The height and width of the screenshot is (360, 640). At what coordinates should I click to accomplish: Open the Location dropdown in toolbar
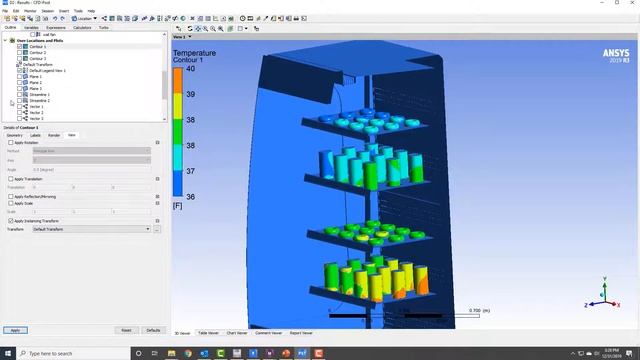click(84, 18)
